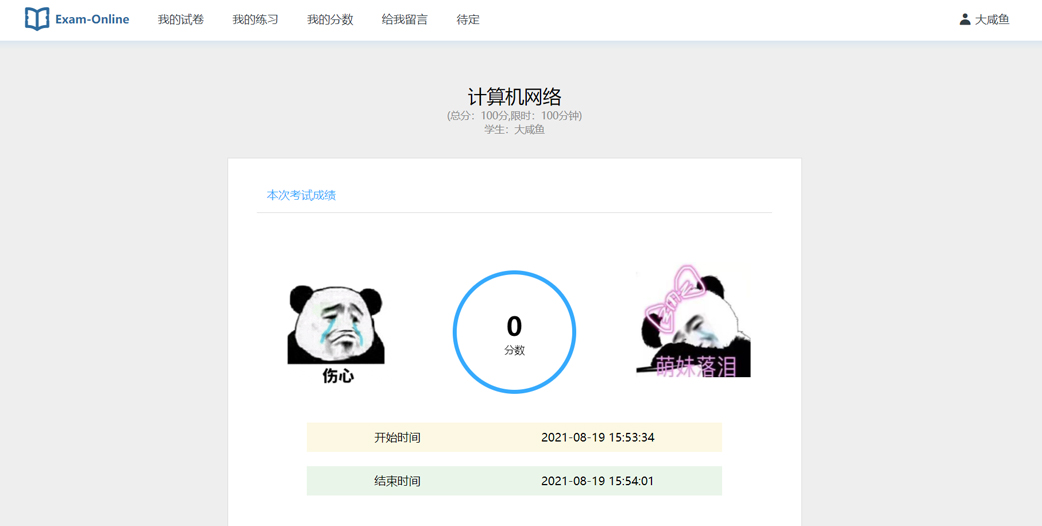Click the 总分 and 限时 info line
This screenshot has width=1042, height=526.
pos(514,115)
